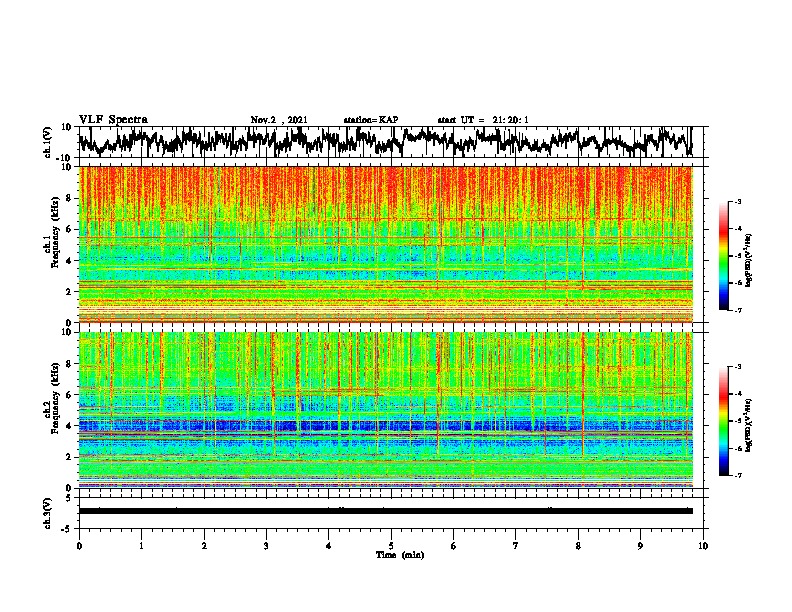Click the "ch.3(V)" axis label
The width and height of the screenshot is (792, 612).
[48, 513]
